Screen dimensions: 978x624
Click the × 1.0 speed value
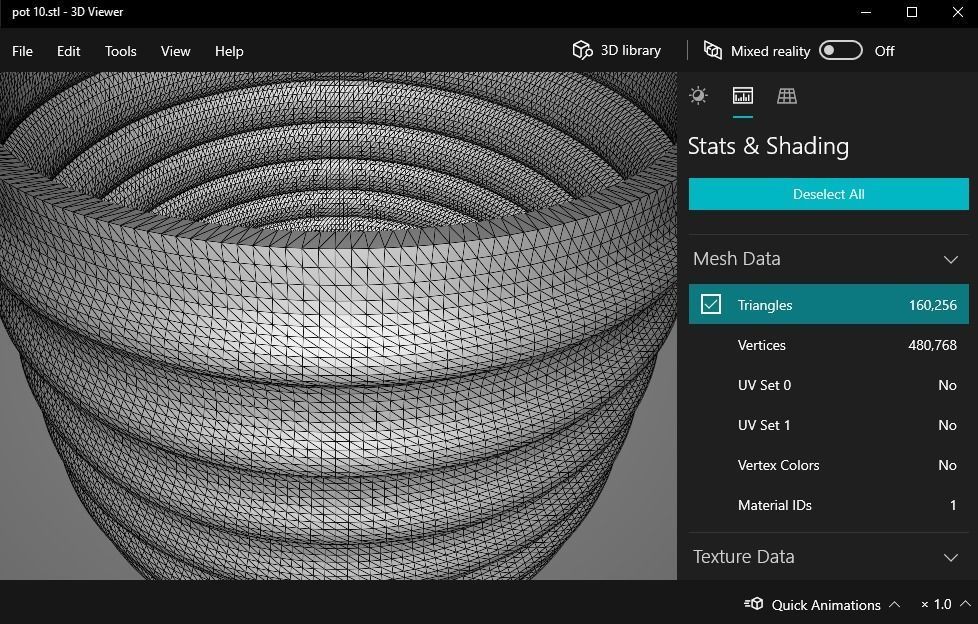pos(936,604)
